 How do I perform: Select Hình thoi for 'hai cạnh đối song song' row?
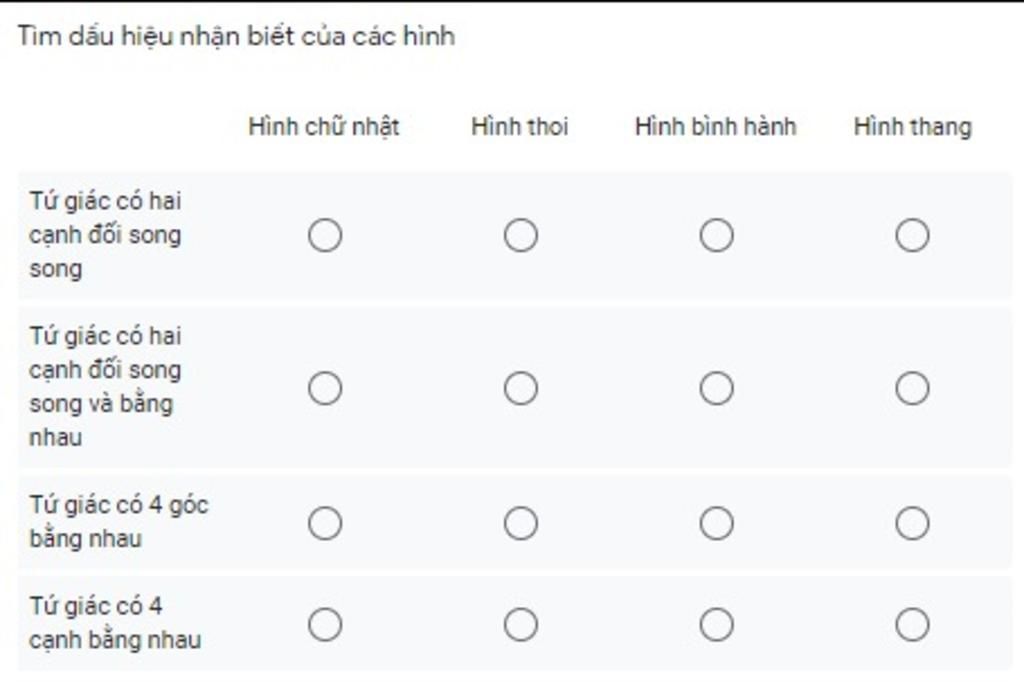tap(520, 235)
